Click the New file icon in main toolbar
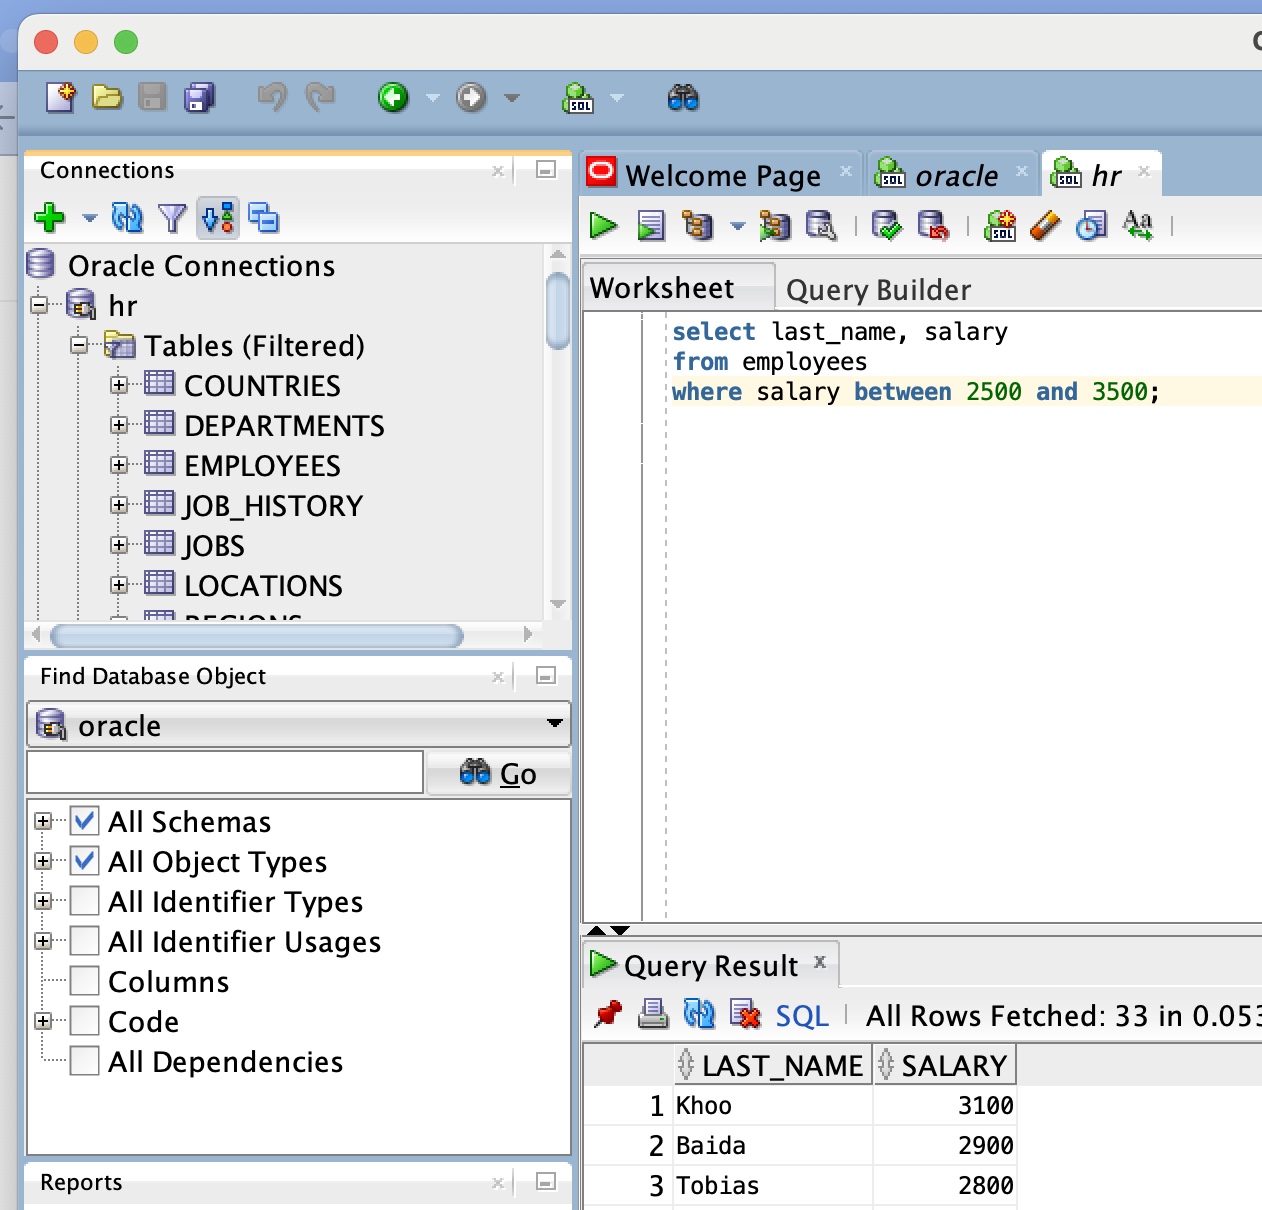Viewport: 1262px width, 1210px height. [x=61, y=97]
